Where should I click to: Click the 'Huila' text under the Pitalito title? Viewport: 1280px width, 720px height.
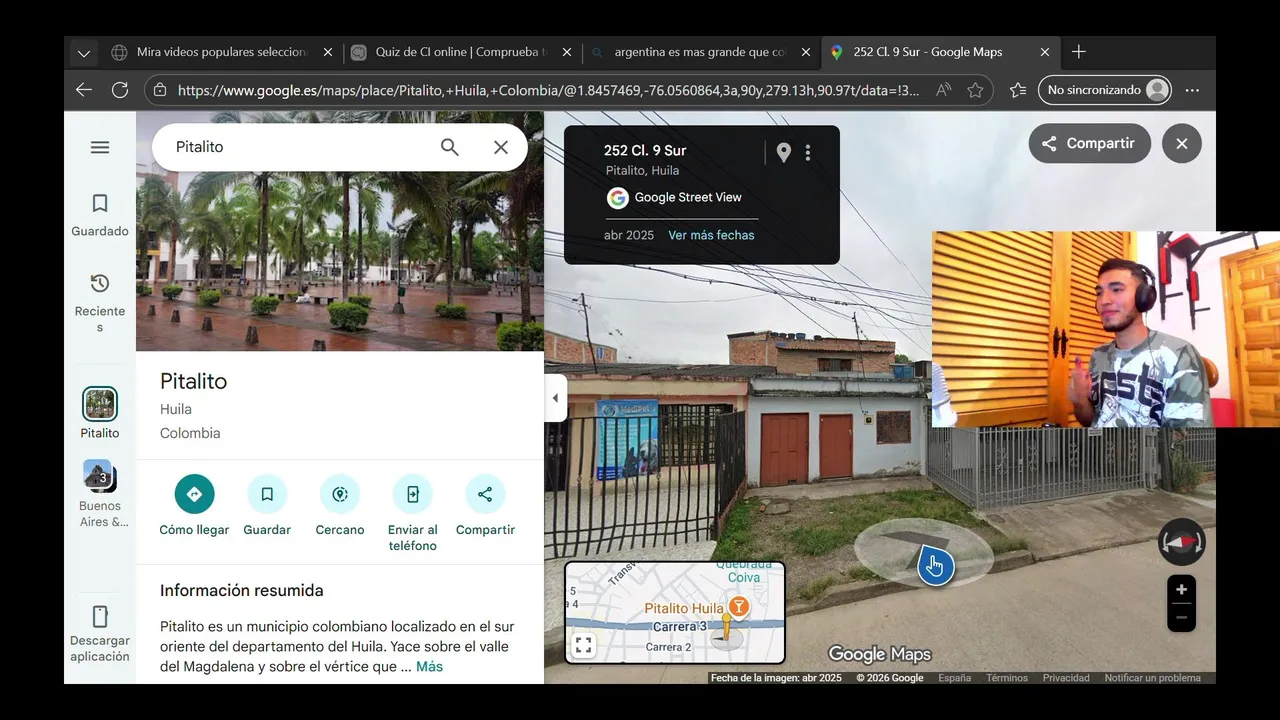[176, 409]
